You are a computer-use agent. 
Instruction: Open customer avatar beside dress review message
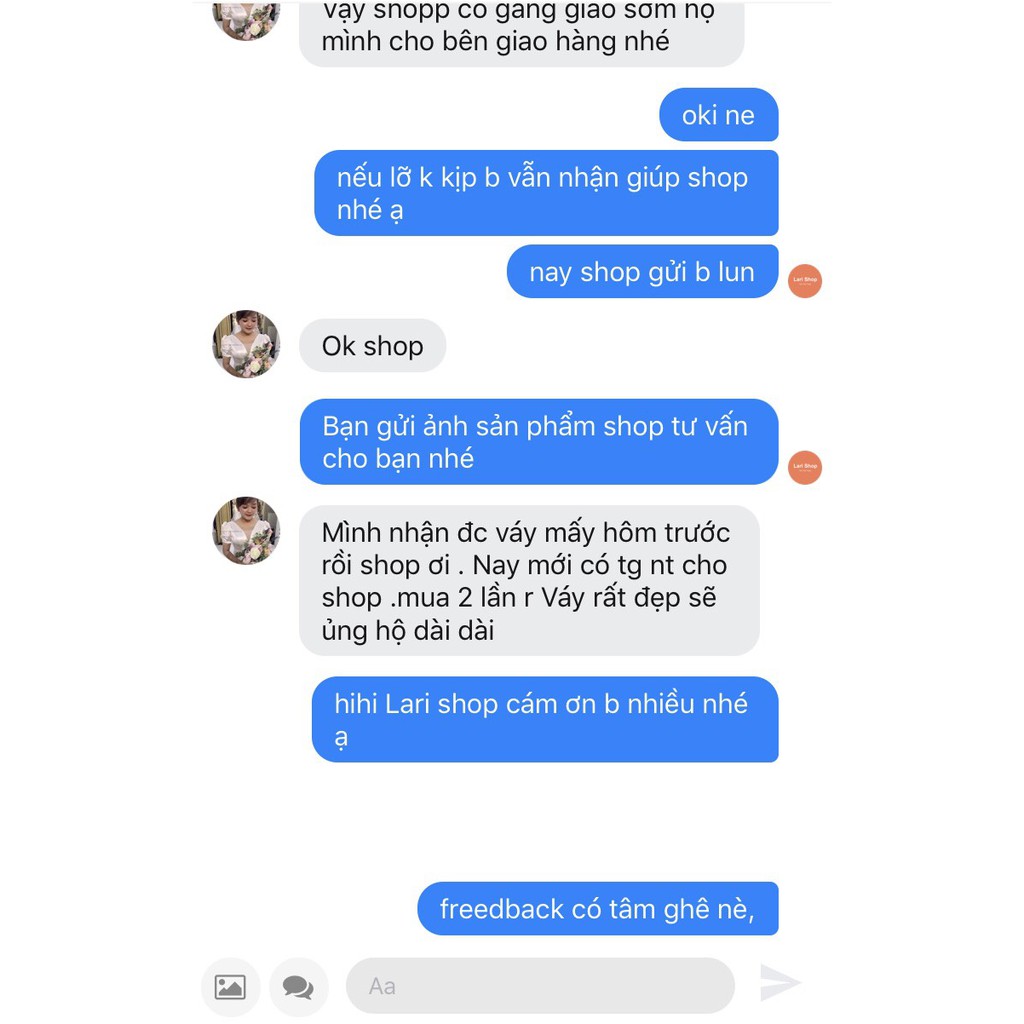point(246,530)
